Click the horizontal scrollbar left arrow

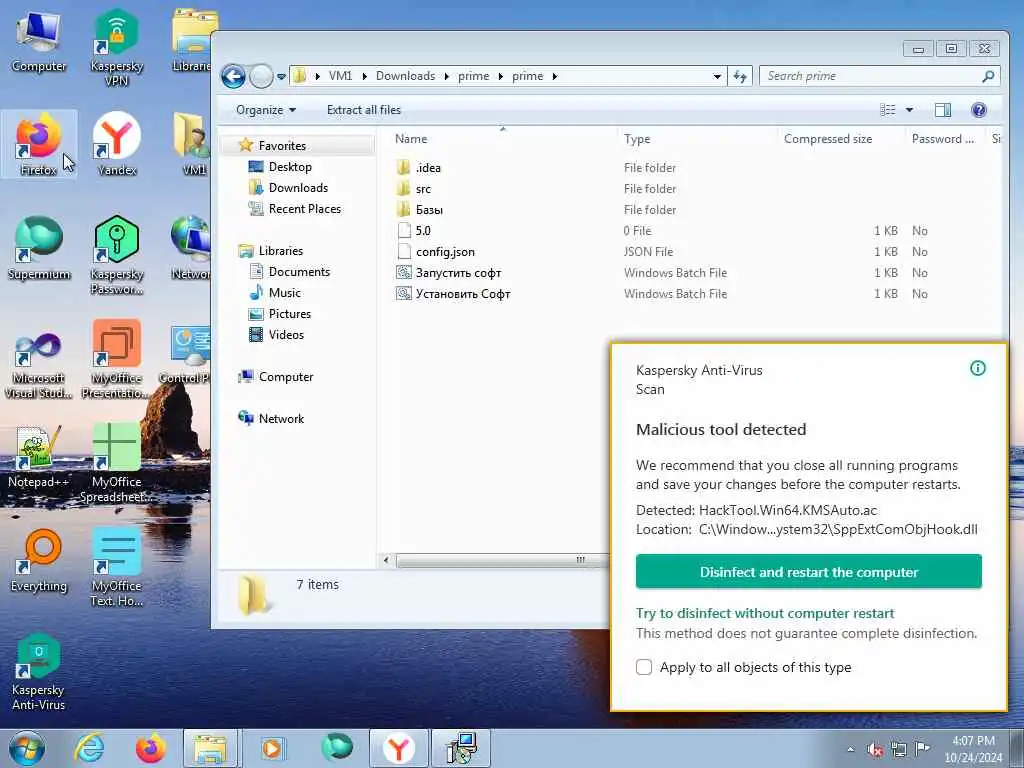[x=386, y=560]
